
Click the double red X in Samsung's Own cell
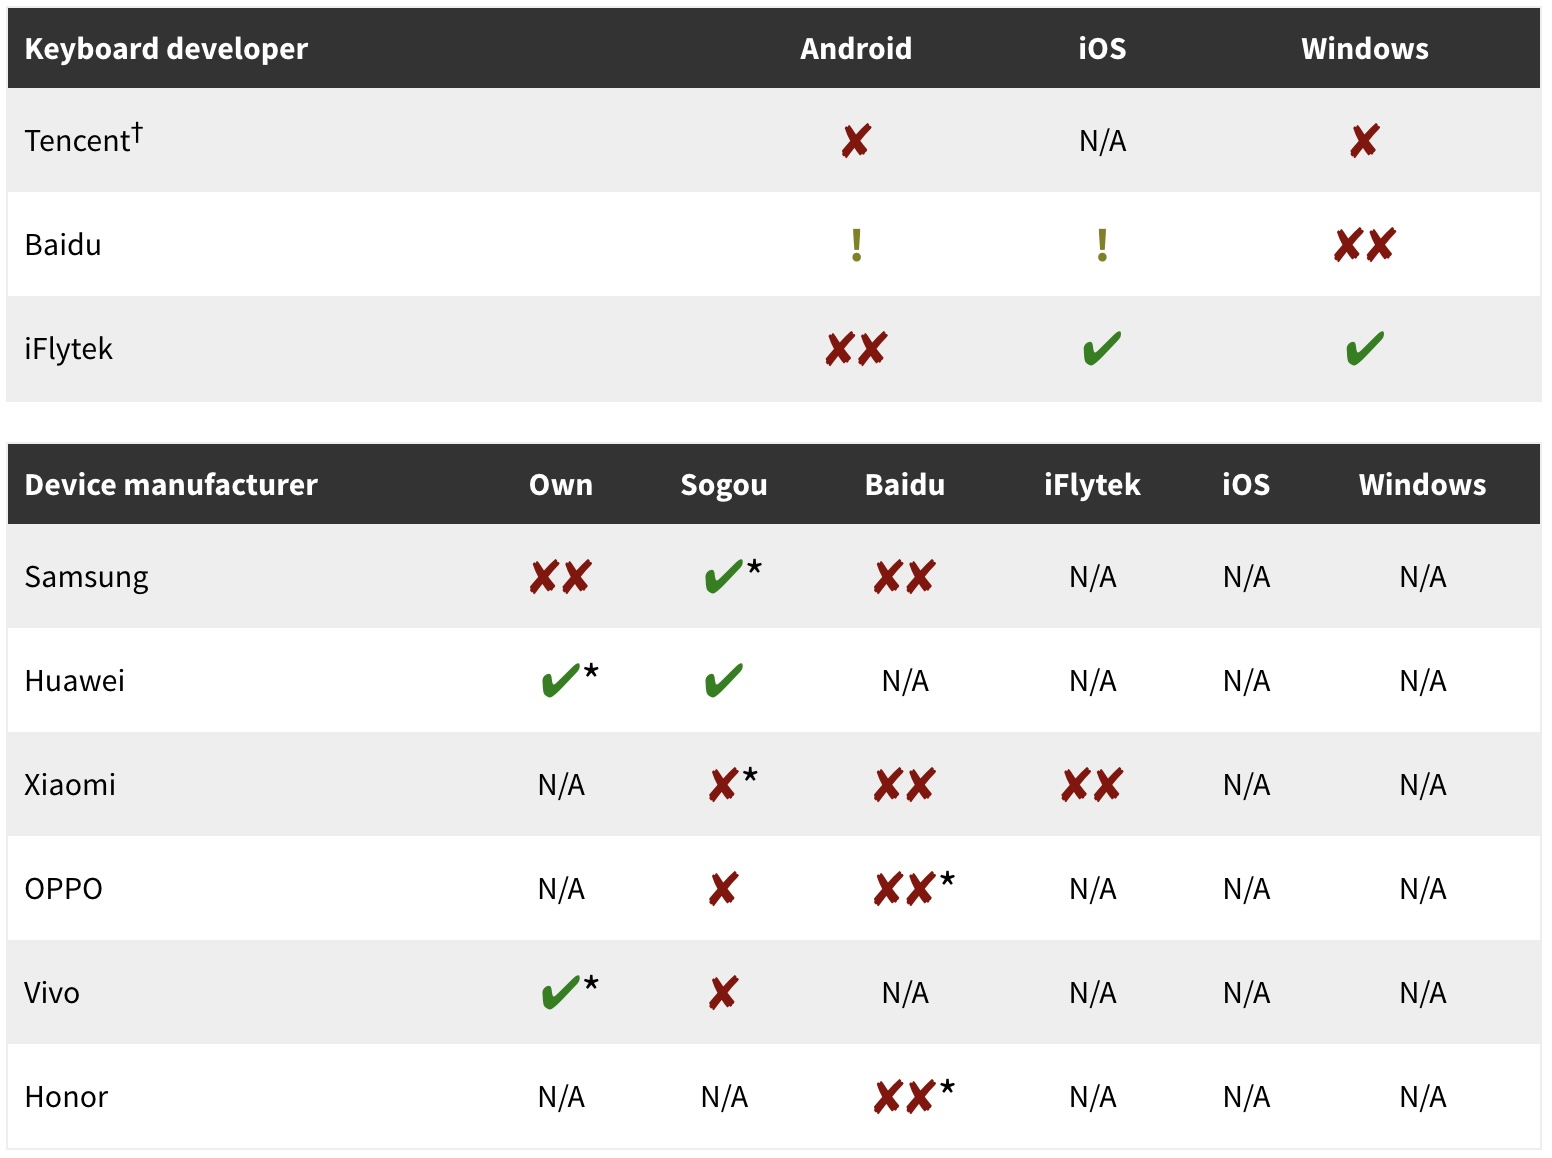(x=560, y=577)
